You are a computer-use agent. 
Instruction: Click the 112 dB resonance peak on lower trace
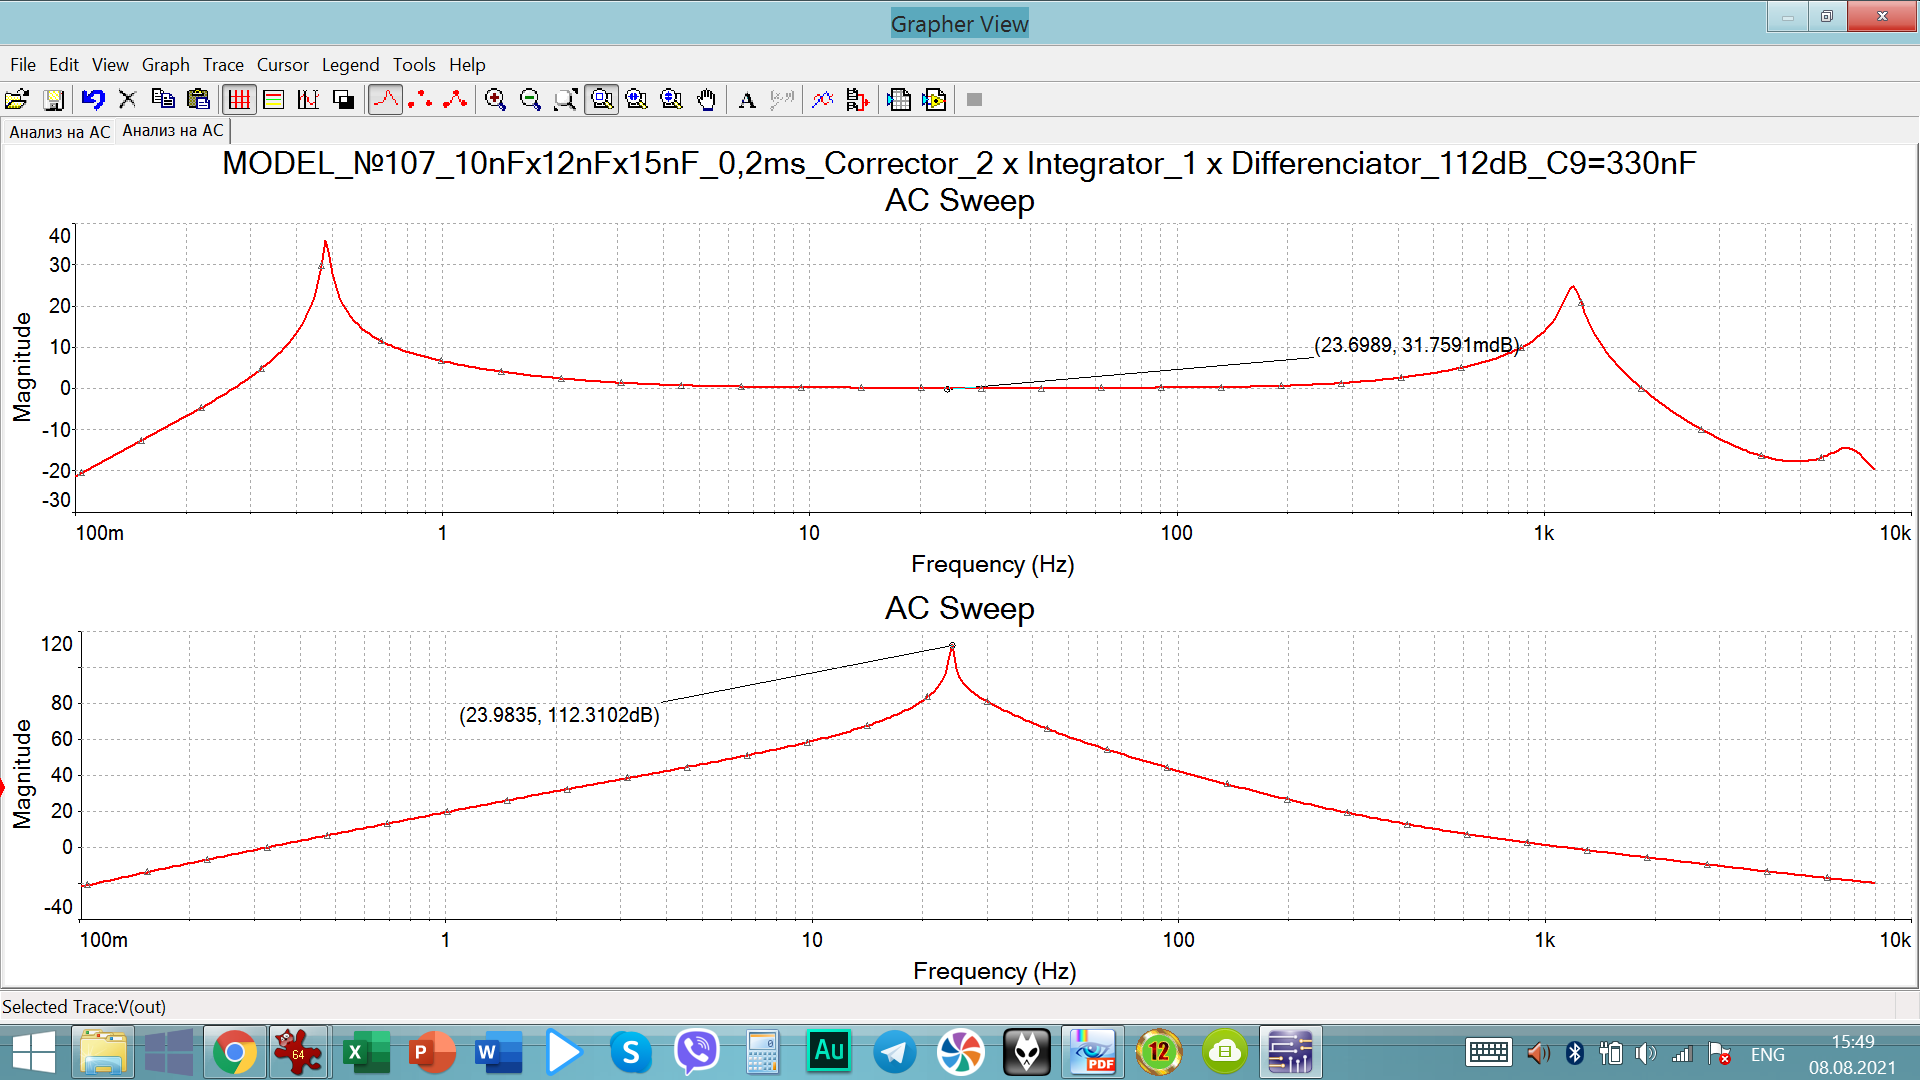(952, 647)
